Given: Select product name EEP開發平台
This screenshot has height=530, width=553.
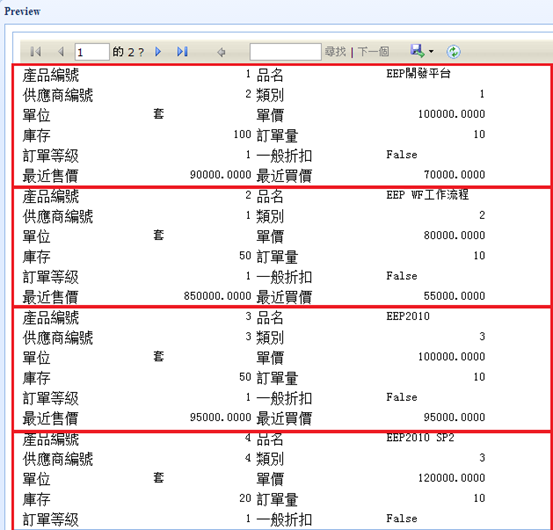Looking at the screenshot, I should (x=418, y=74).
